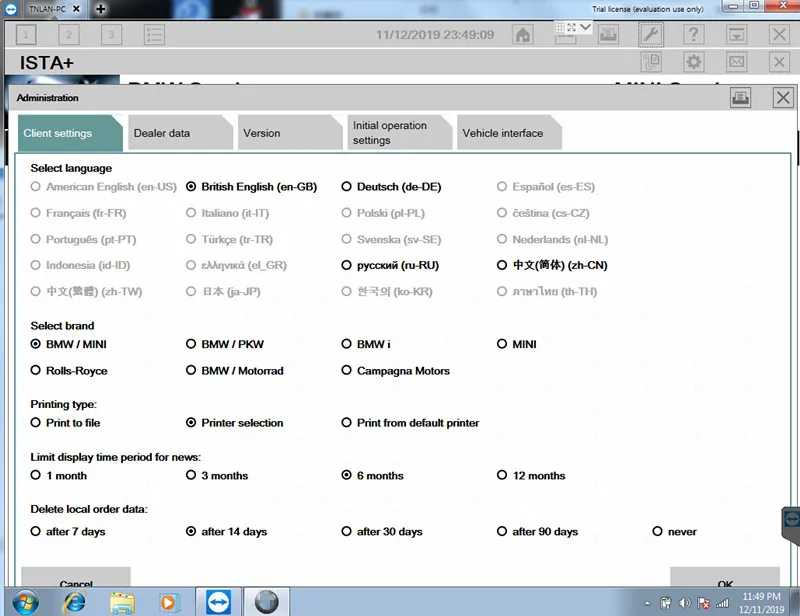Open Vehicle interface tab

point(509,133)
